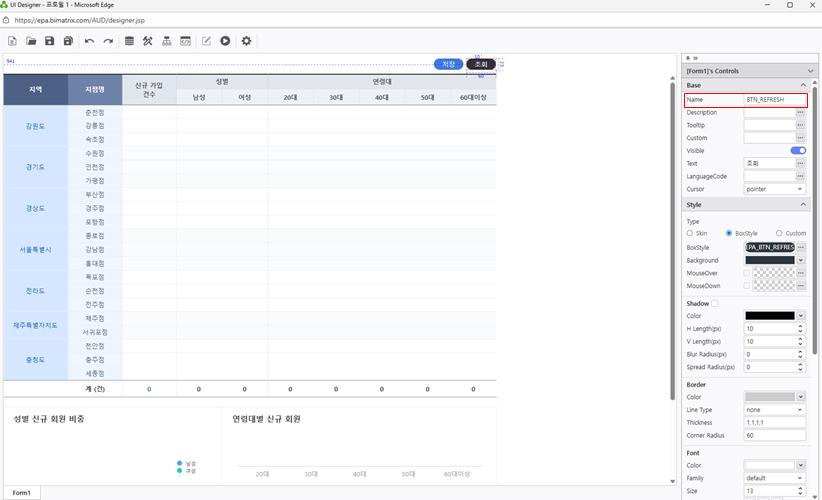Open the black Shadow Color swatch
822x500 pixels.
(x=770, y=316)
